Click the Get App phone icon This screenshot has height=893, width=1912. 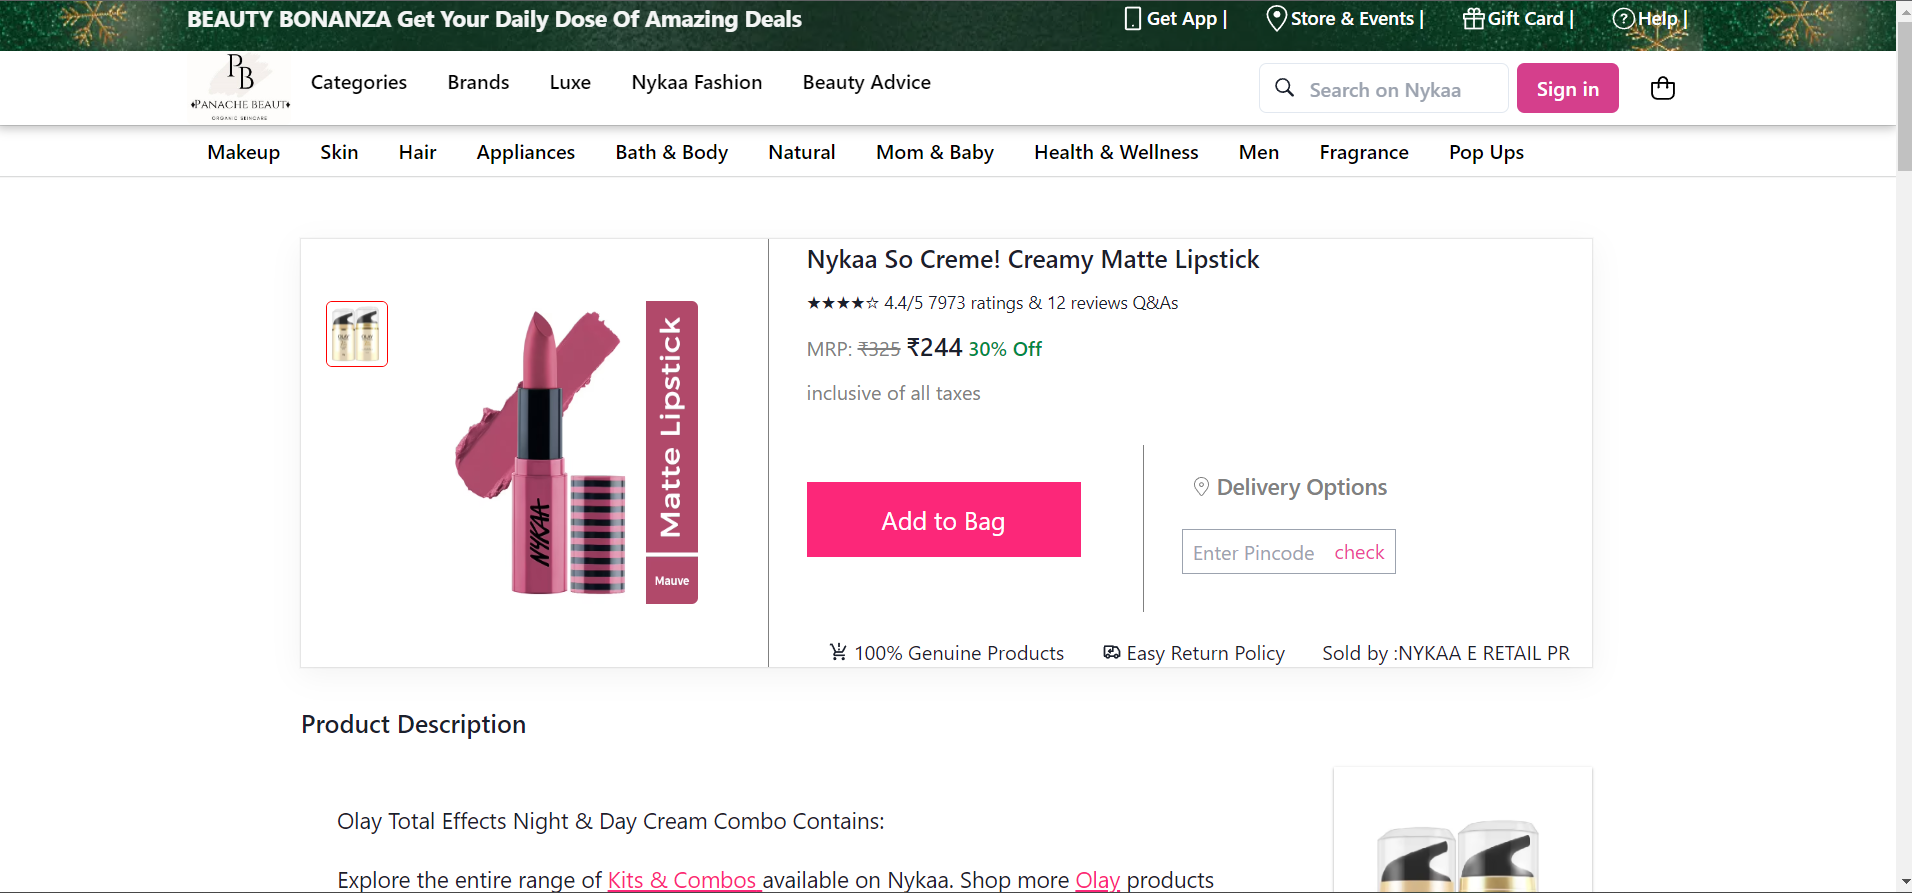tap(1133, 18)
